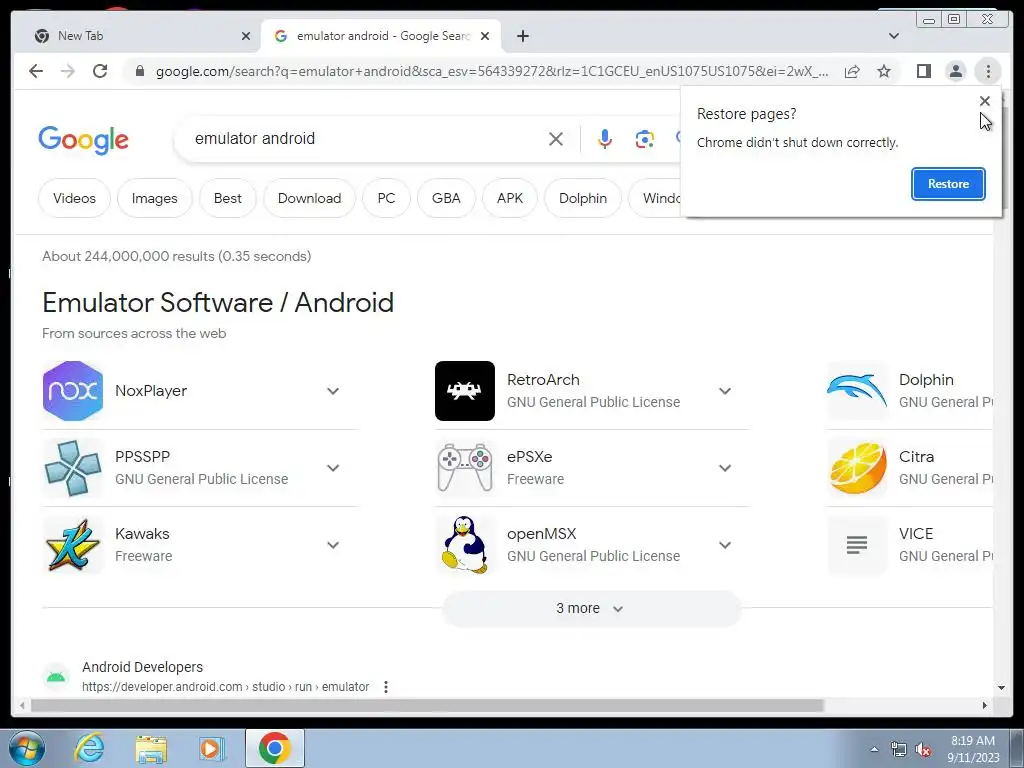Click the Restore button
This screenshot has width=1024, height=768.
pyautogui.click(x=948, y=184)
